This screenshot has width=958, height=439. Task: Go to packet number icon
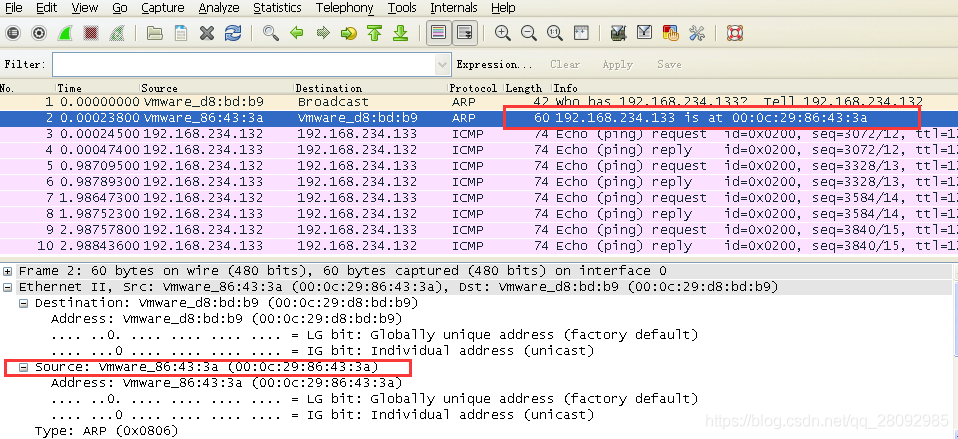(349, 33)
